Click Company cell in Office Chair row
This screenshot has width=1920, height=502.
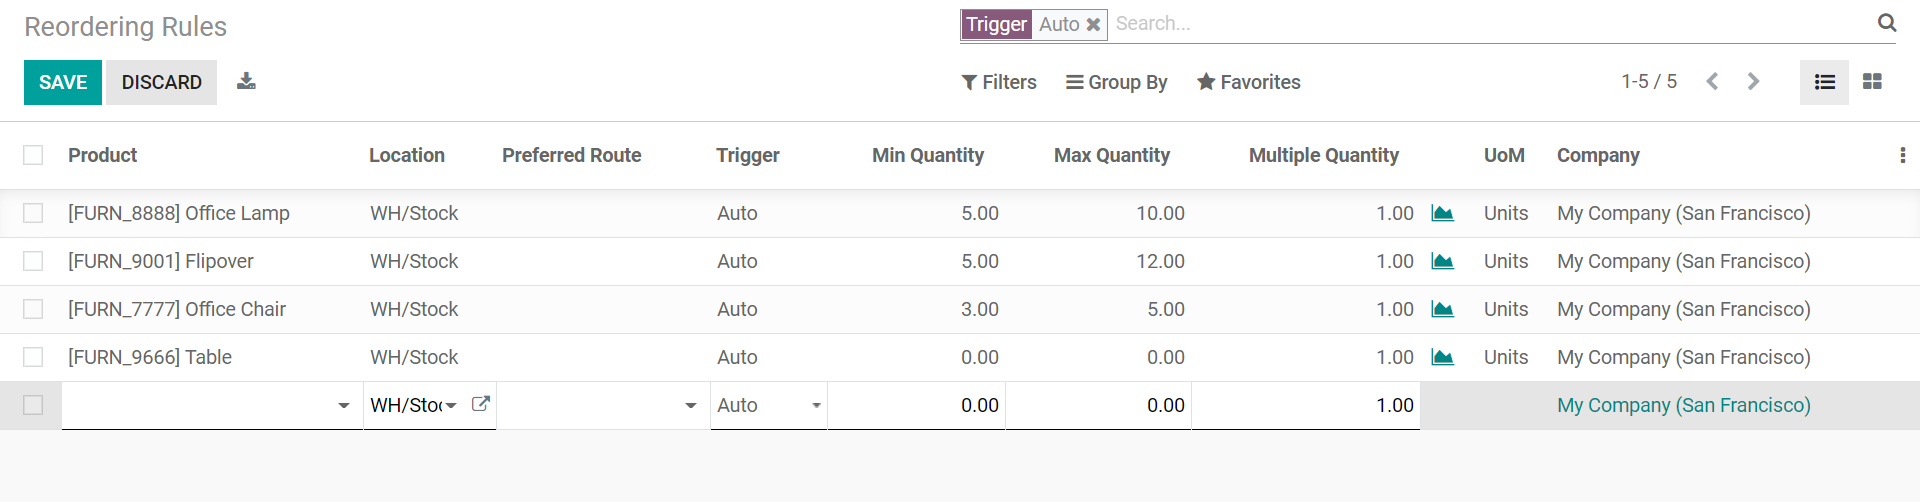(x=1684, y=309)
